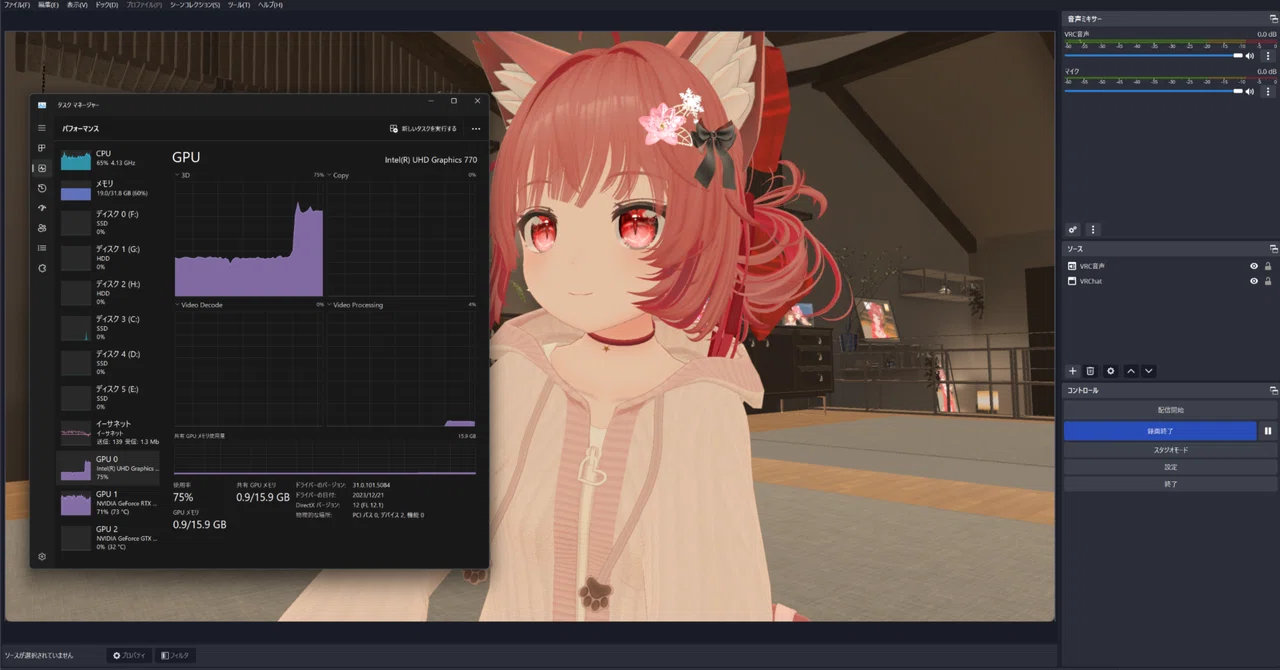Click 終了 to exit OBS
Viewport: 1280px width, 670px height.
coord(1170,484)
